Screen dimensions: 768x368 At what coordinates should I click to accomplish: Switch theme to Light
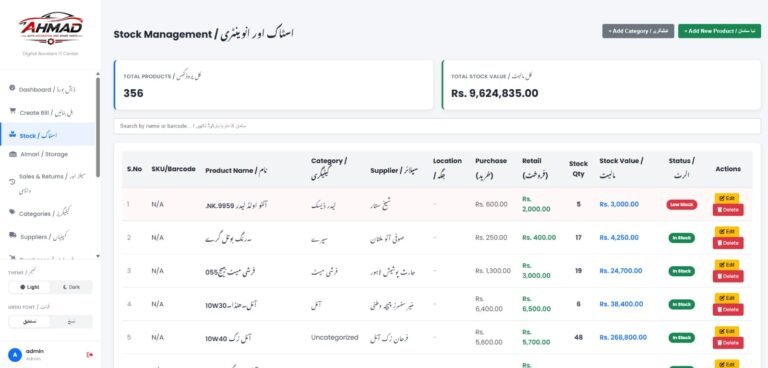point(30,287)
